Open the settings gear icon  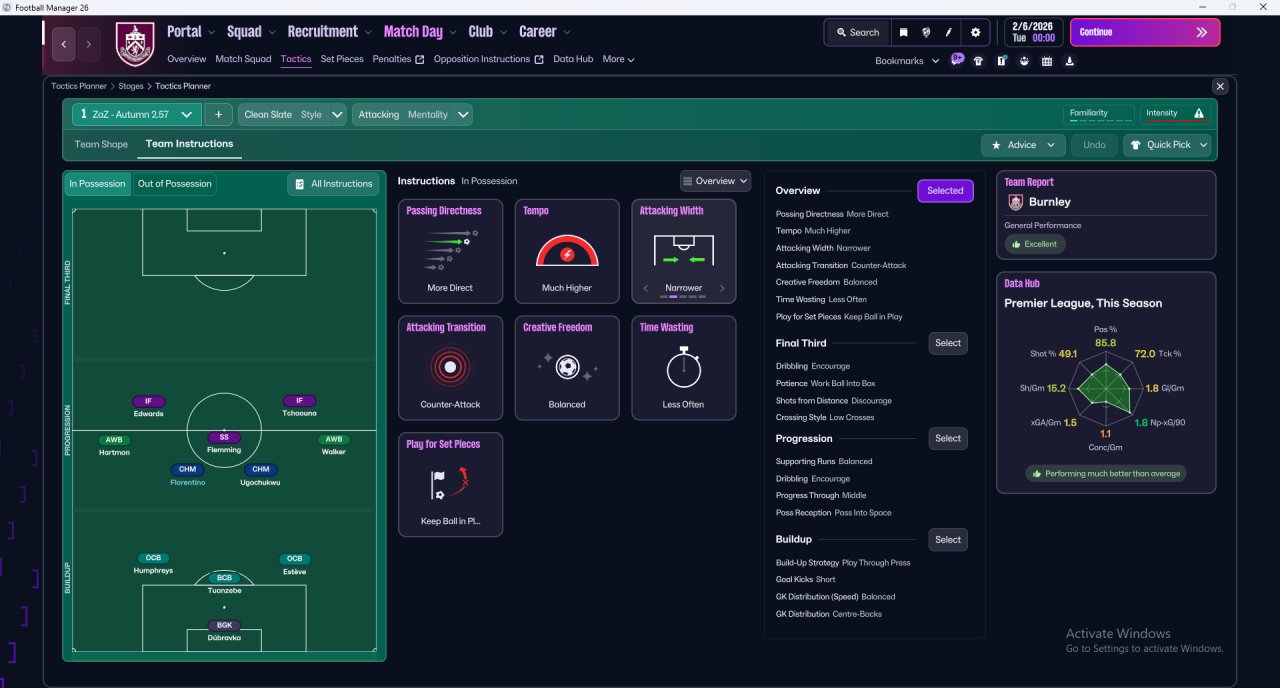coord(975,32)
